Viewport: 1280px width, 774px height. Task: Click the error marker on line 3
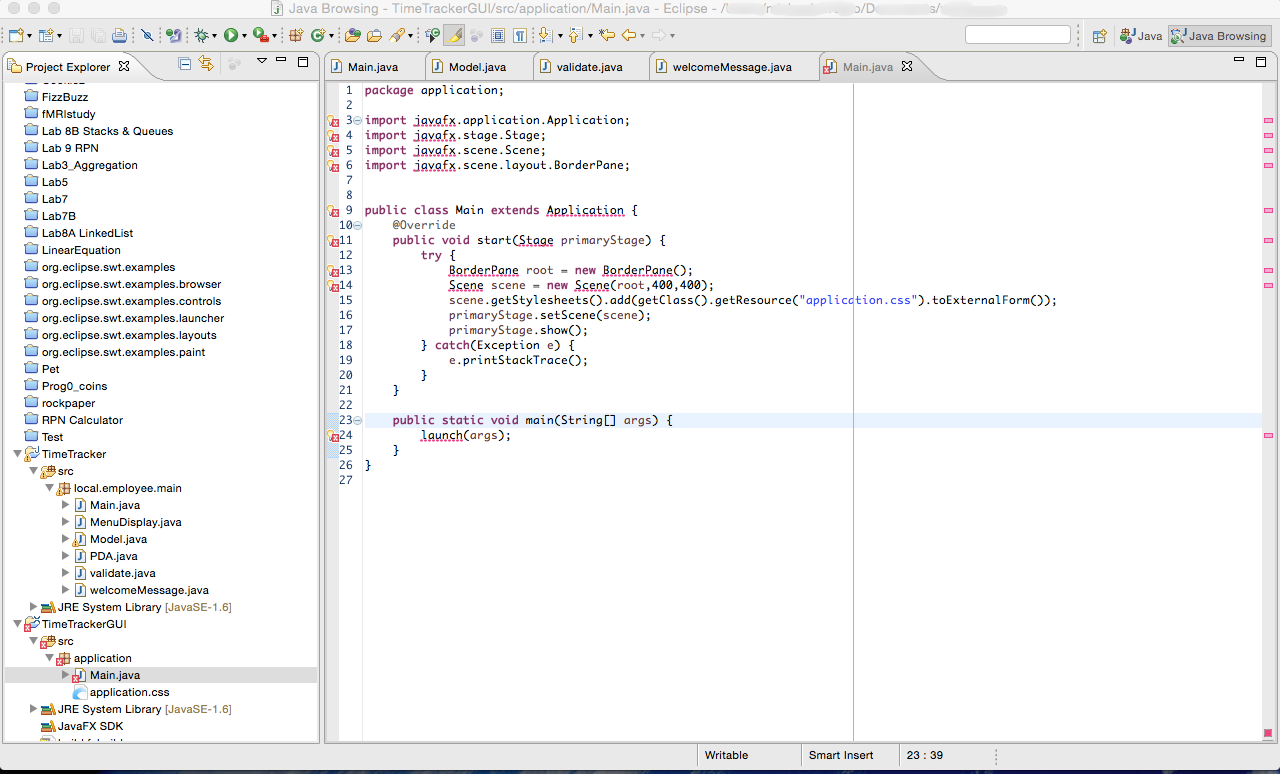[333, 121]
